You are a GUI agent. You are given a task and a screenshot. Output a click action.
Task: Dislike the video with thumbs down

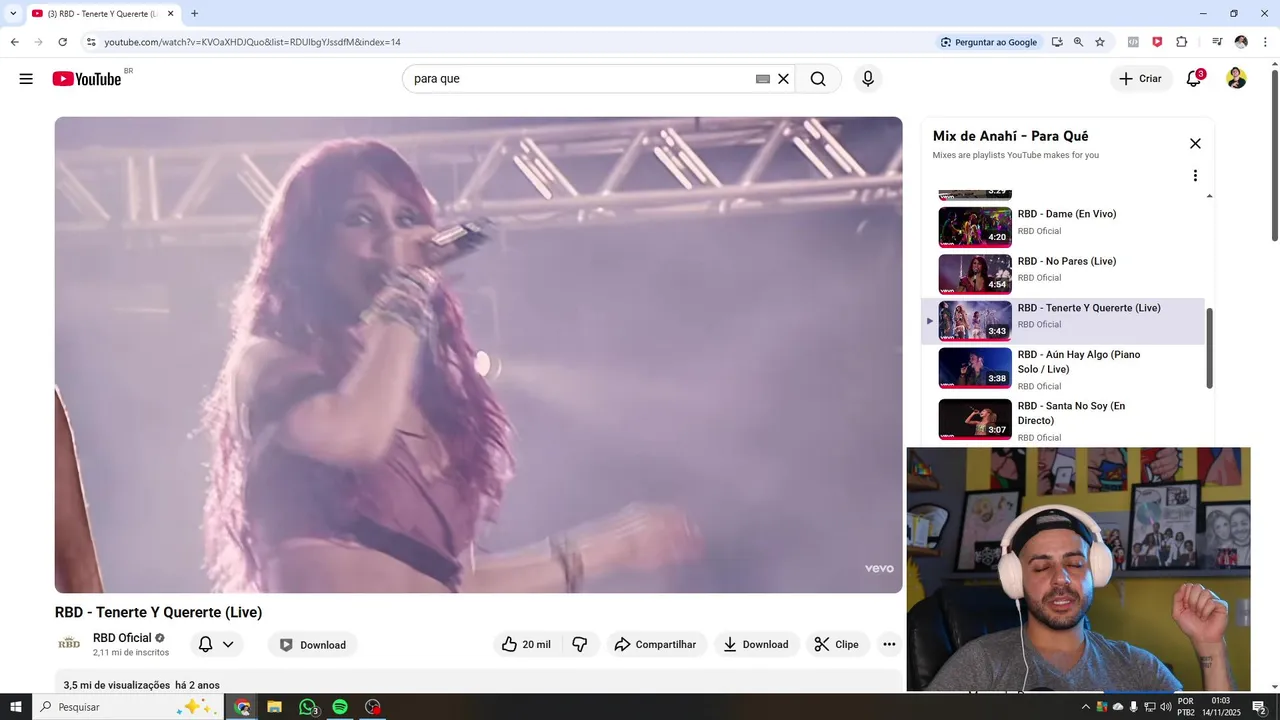(580, 645)
